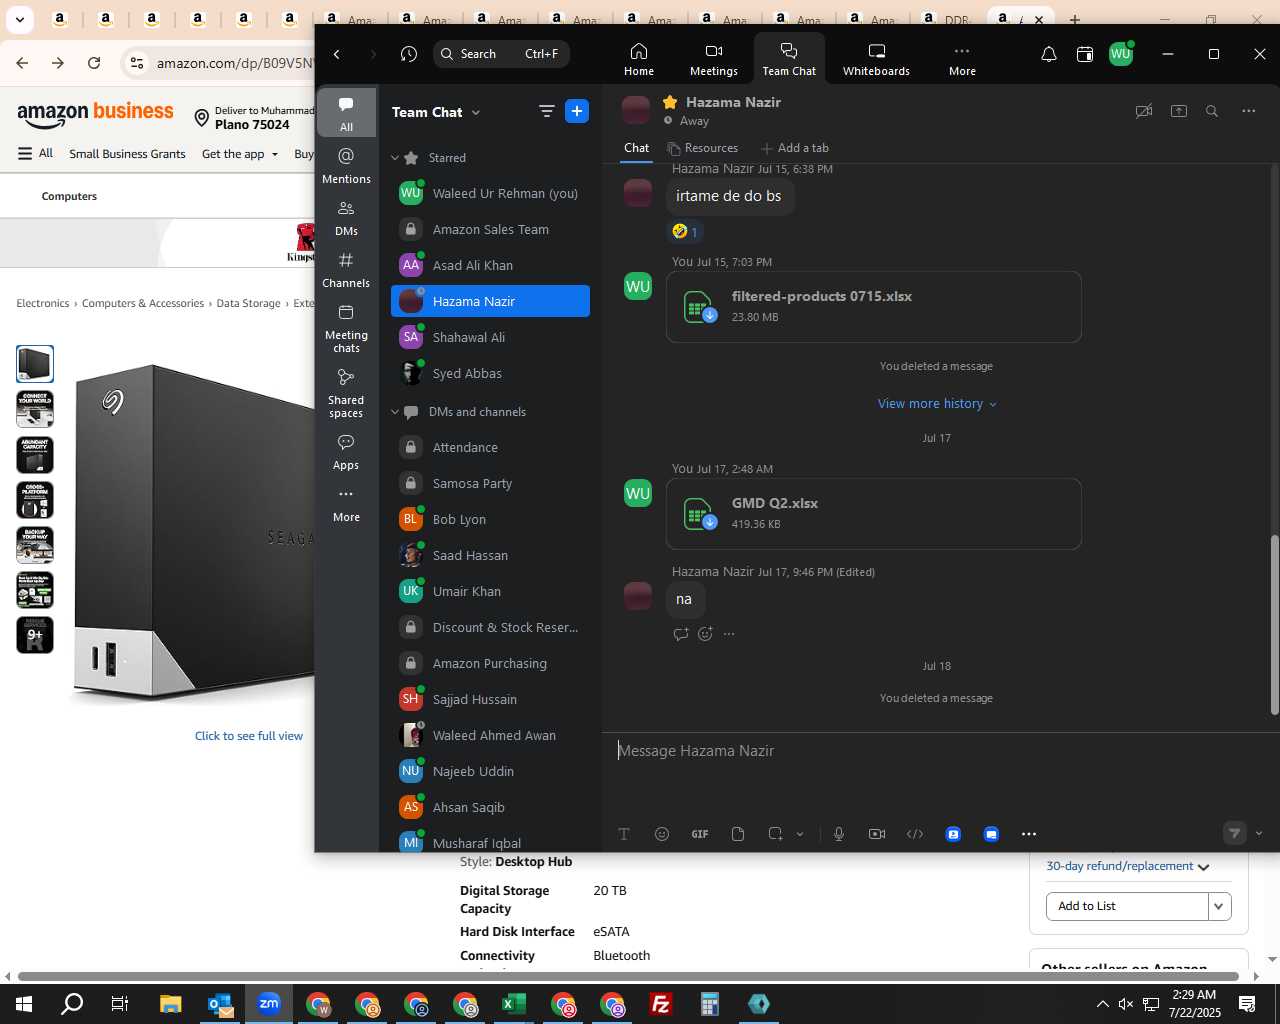The width and height of the screenshot is (1280, 1024).
Task: Open the Meetings tab
Action: click(x=714, y=59)
